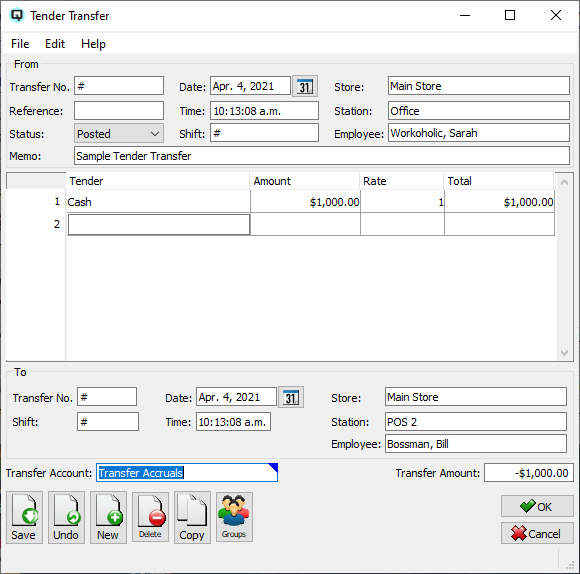Viewport: 580px width, 574px height.
Task: Open the File menu
Action: point(20,44)
